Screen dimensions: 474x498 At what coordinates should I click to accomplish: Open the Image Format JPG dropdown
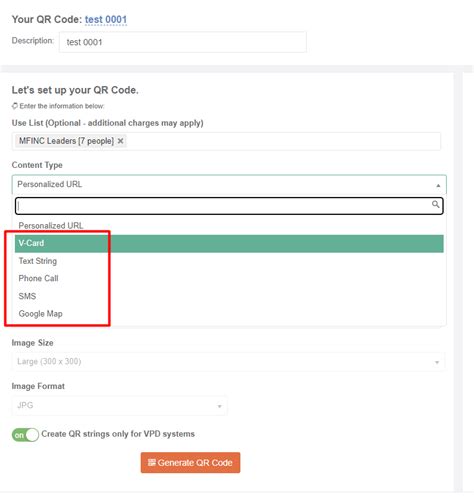point(120,406)
